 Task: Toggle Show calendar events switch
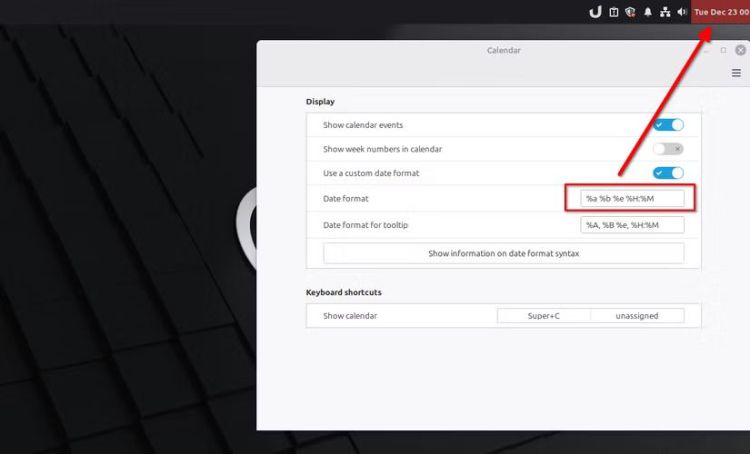(x=668, y=125)
